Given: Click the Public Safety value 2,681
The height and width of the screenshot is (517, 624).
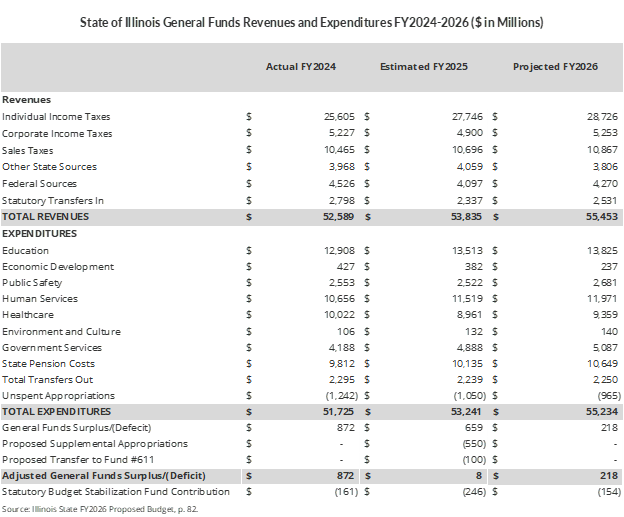Looking at the screenshot, I should click(605, 283).
